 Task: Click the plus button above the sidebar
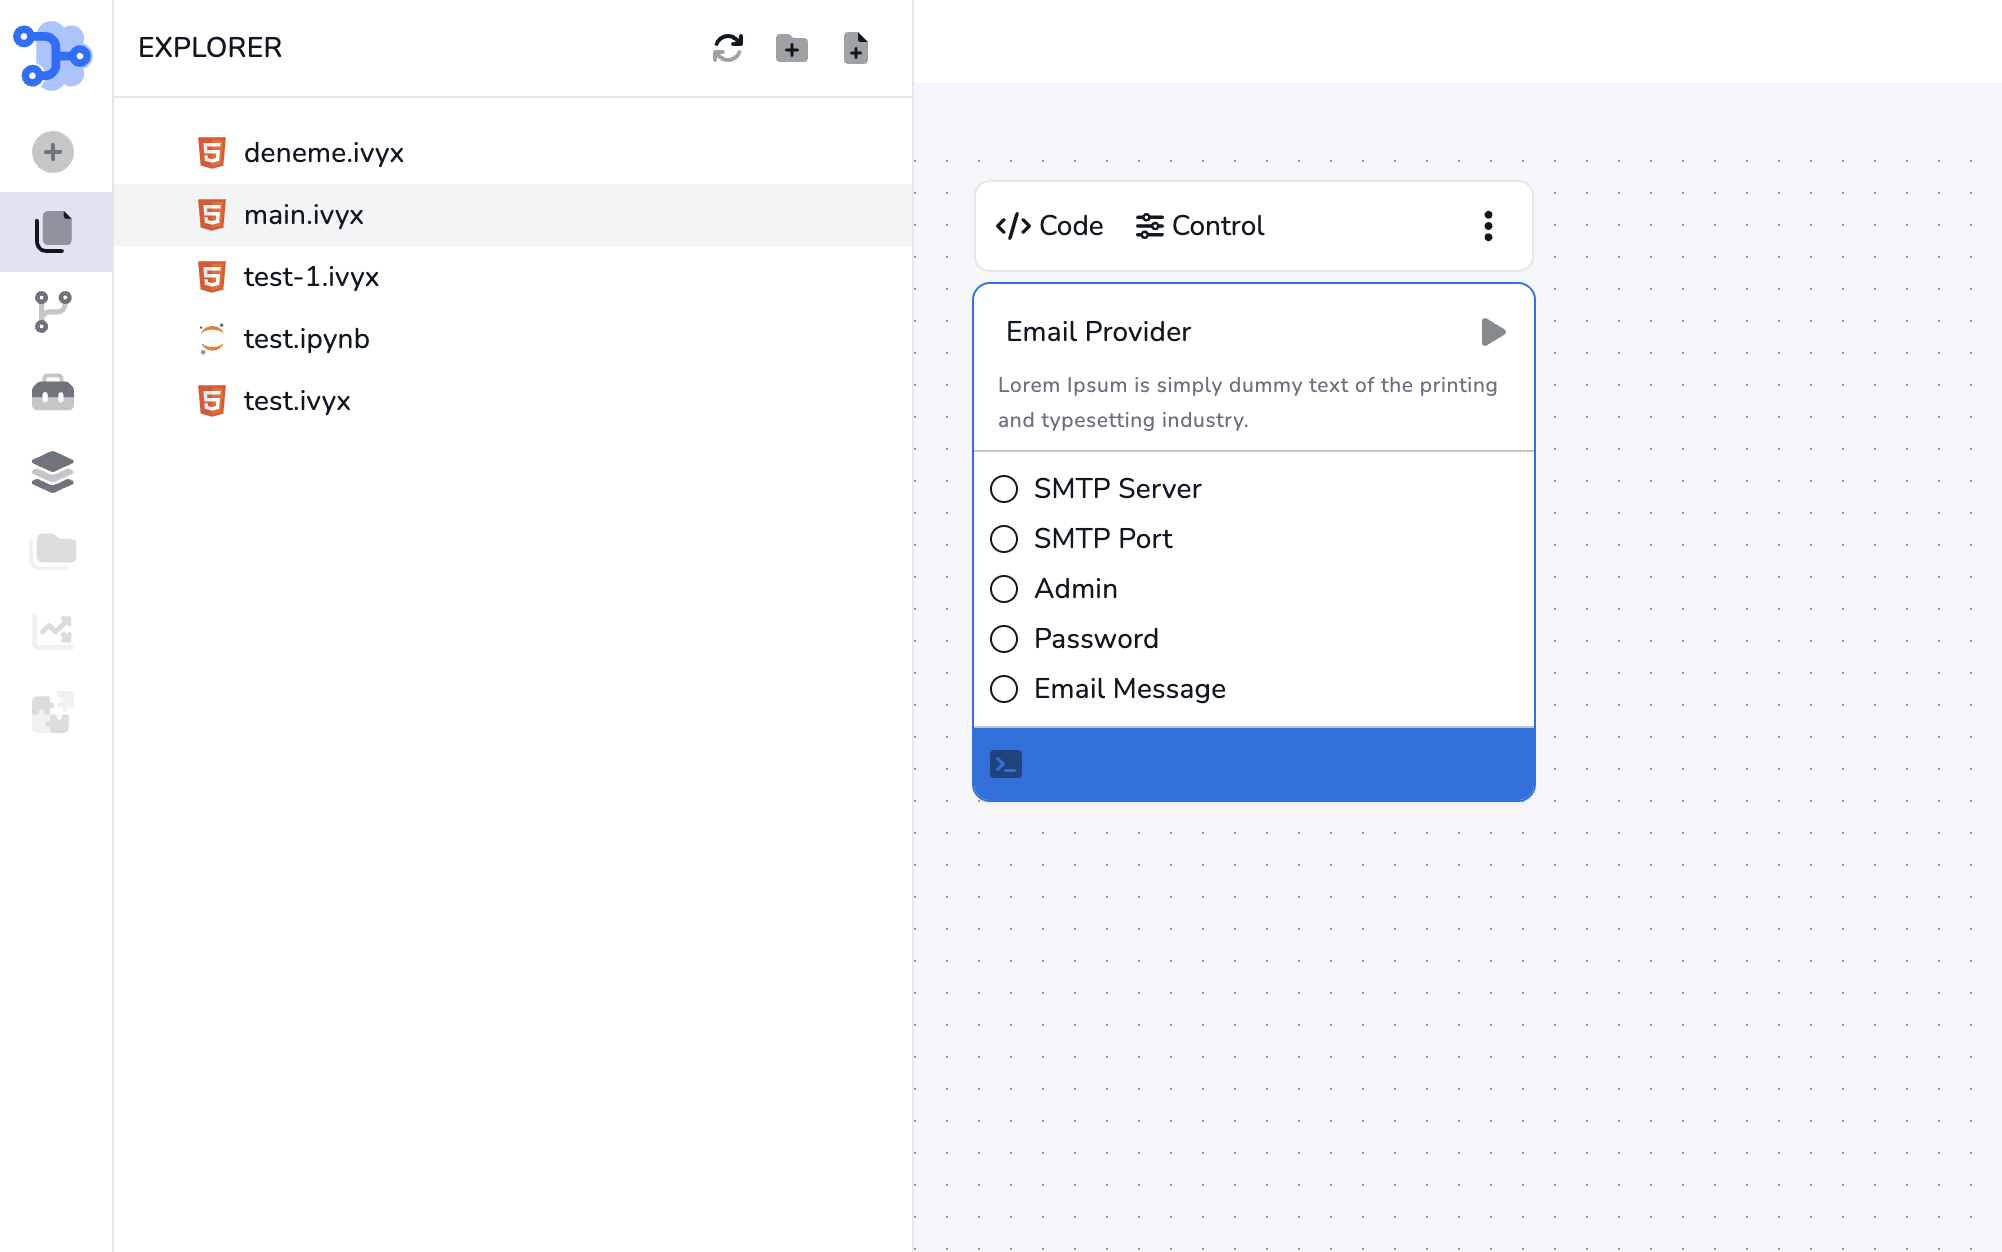(53, 152)
